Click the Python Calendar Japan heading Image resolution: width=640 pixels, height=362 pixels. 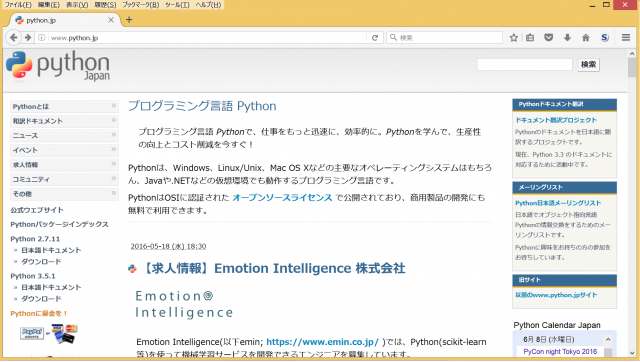[557, 325]
